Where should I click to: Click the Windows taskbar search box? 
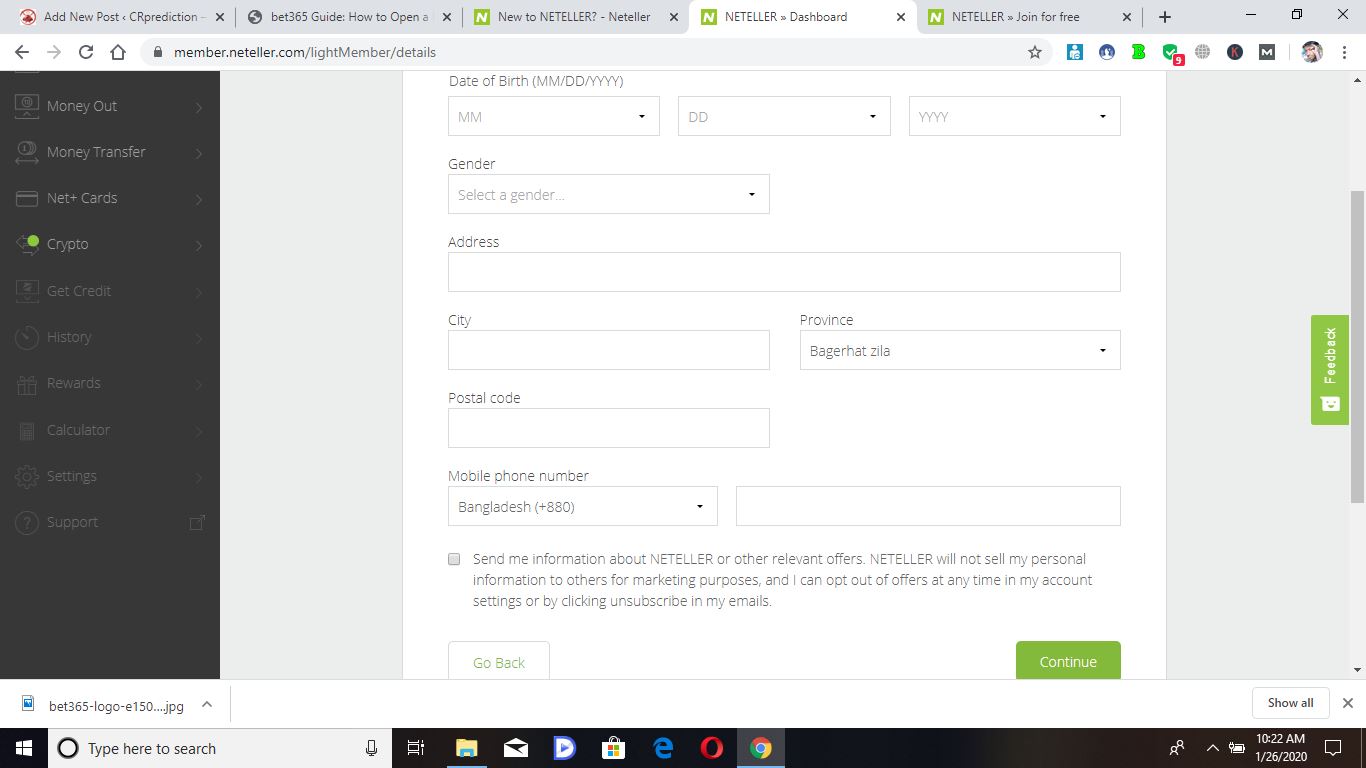pos(220,748)
